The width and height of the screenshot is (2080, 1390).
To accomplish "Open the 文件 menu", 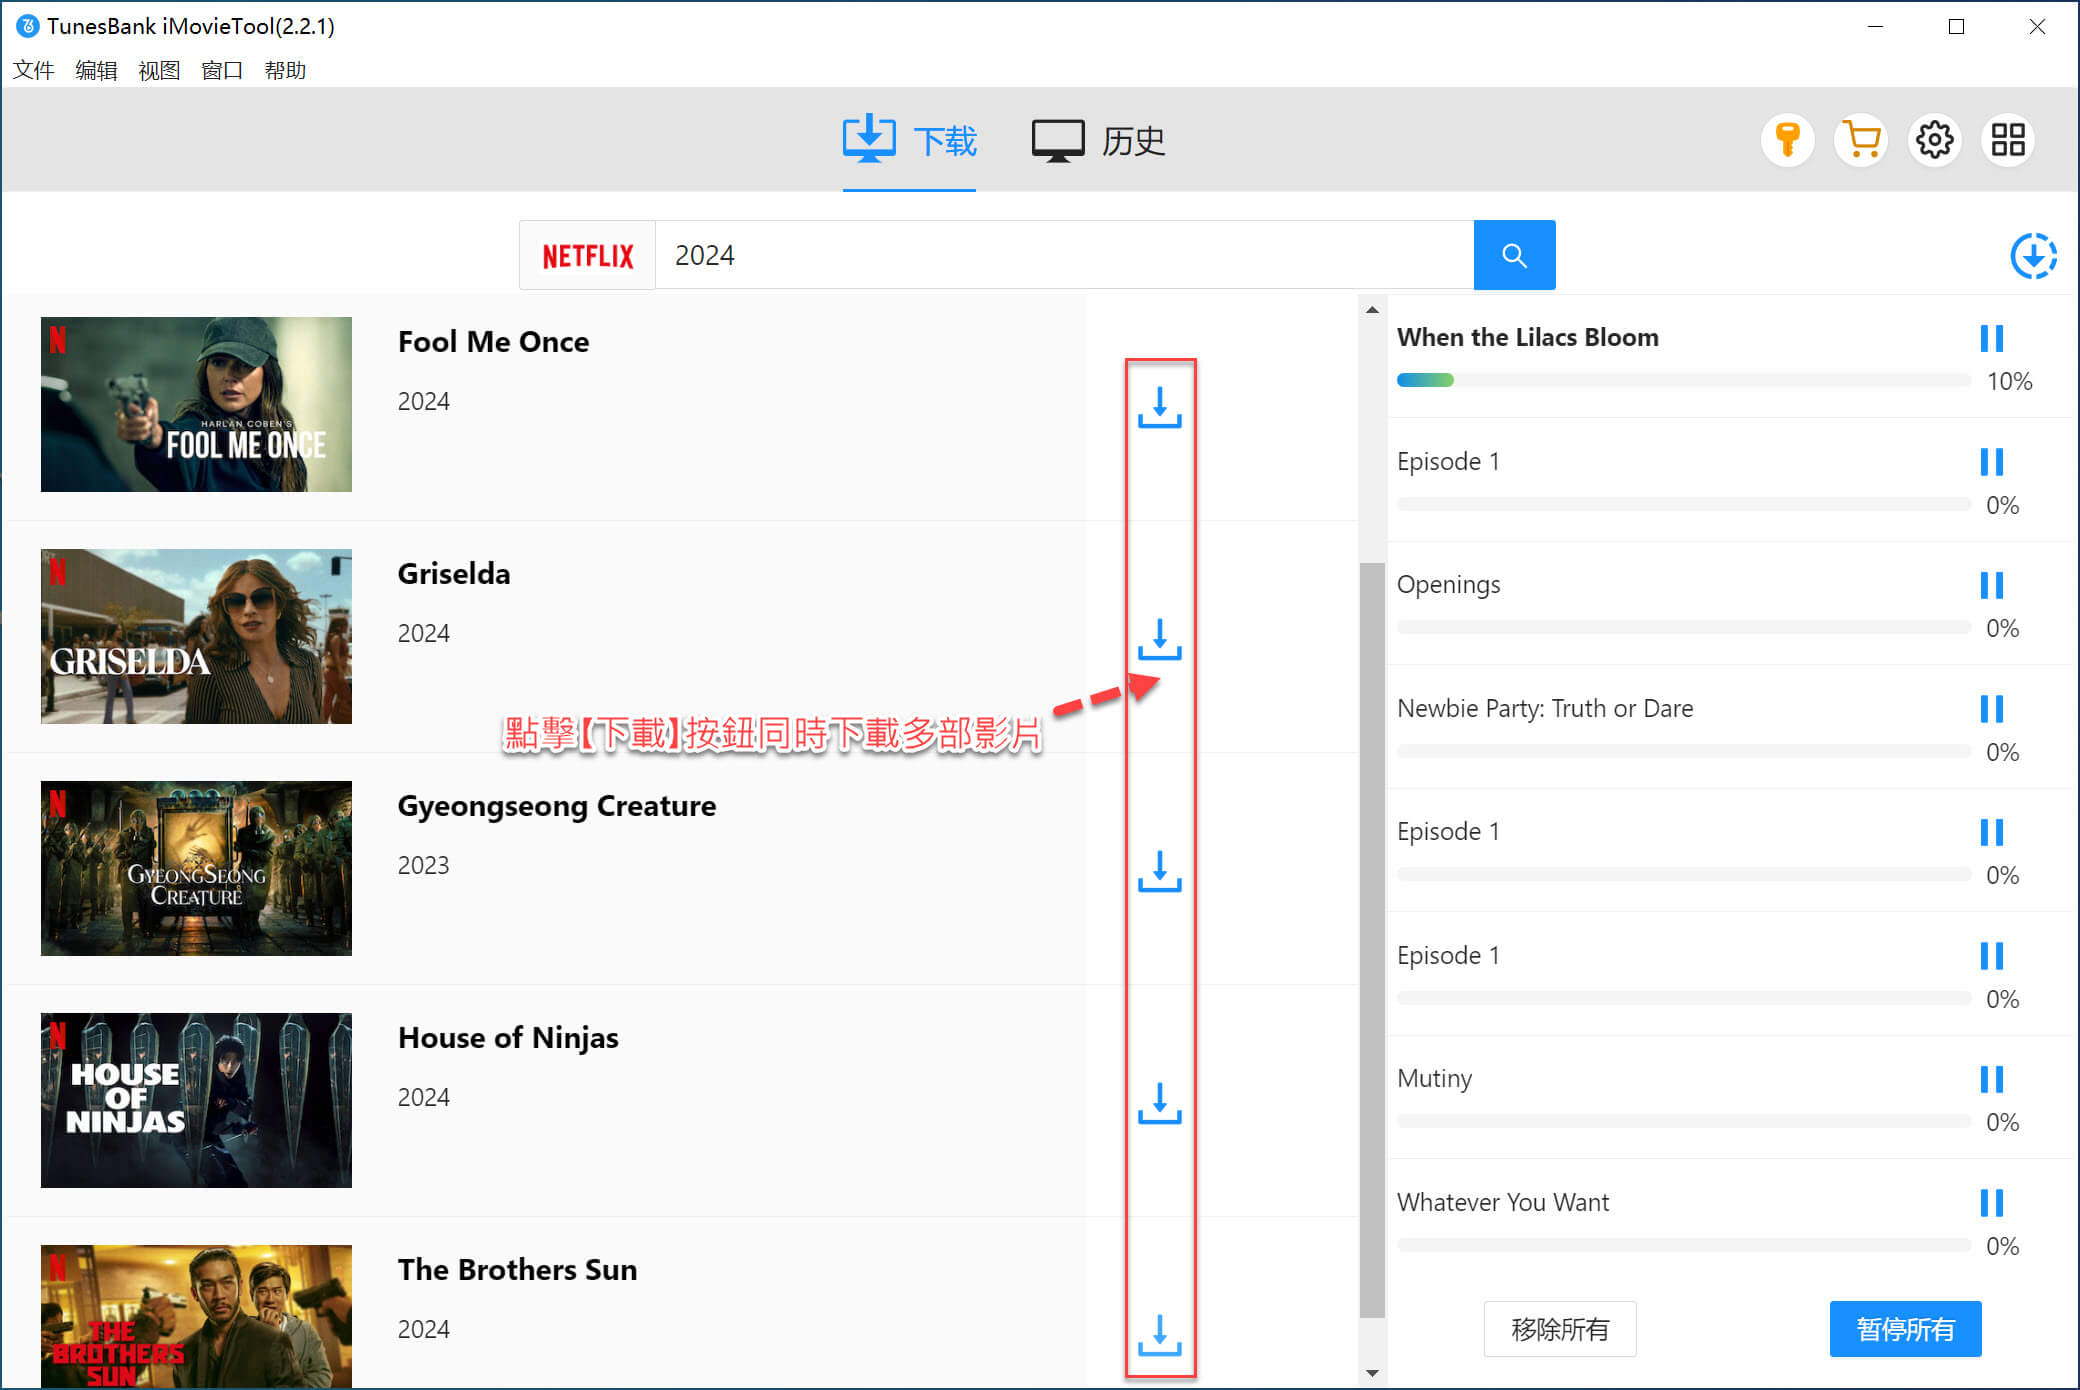I will [33, 70].
